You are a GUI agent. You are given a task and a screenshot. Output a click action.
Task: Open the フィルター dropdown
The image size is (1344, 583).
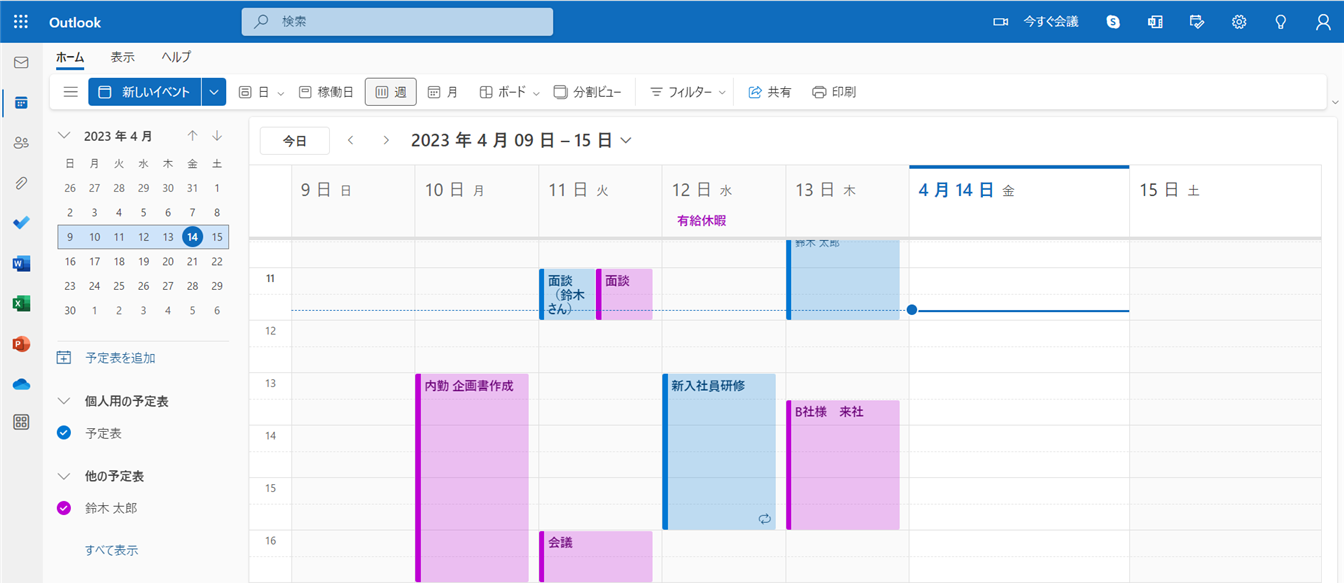pyautogui.click(x=688, y=92)
